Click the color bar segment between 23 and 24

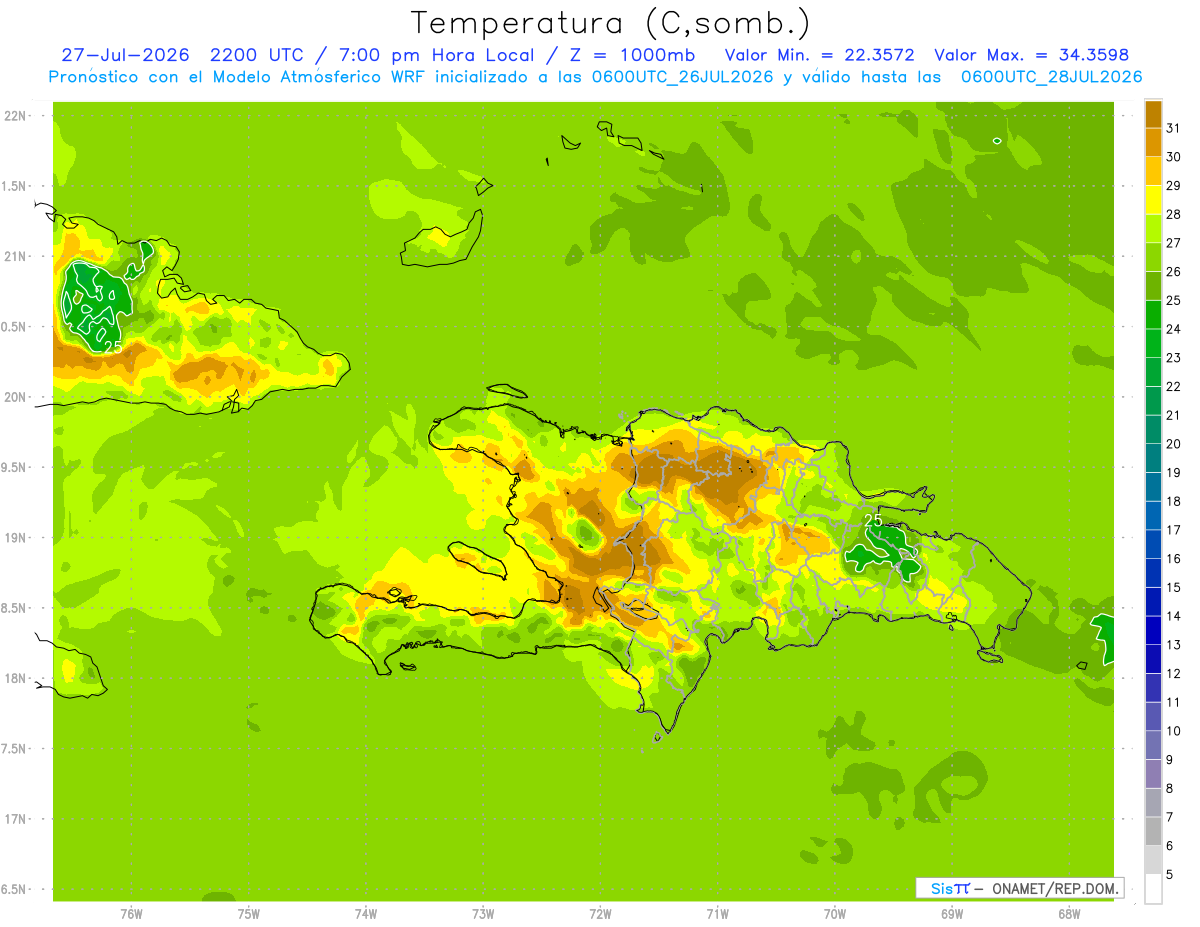(1153, 343)
